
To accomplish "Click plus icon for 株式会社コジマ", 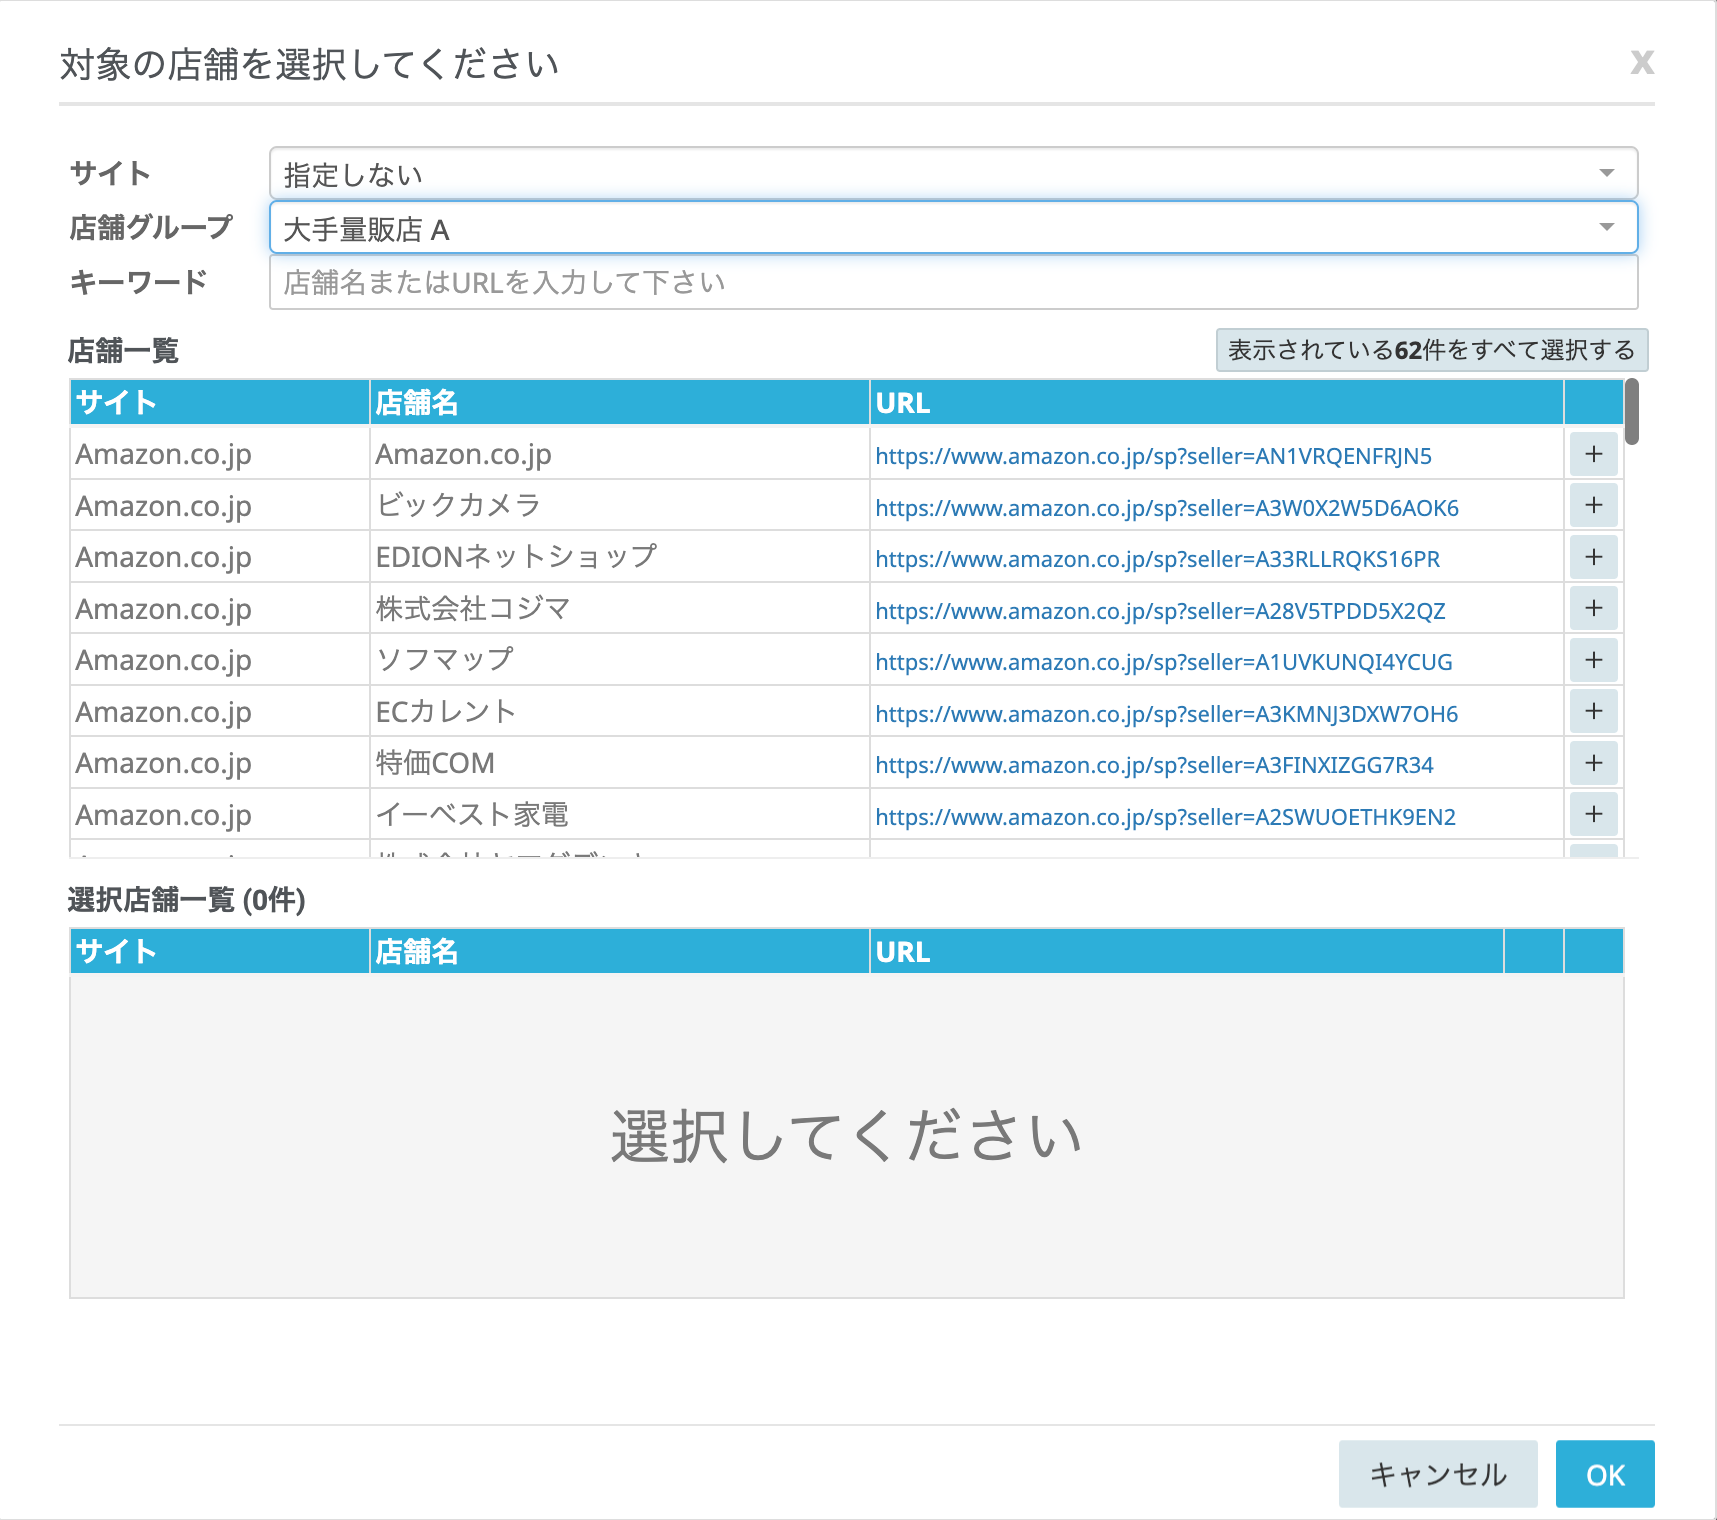I will [1593, 609].
